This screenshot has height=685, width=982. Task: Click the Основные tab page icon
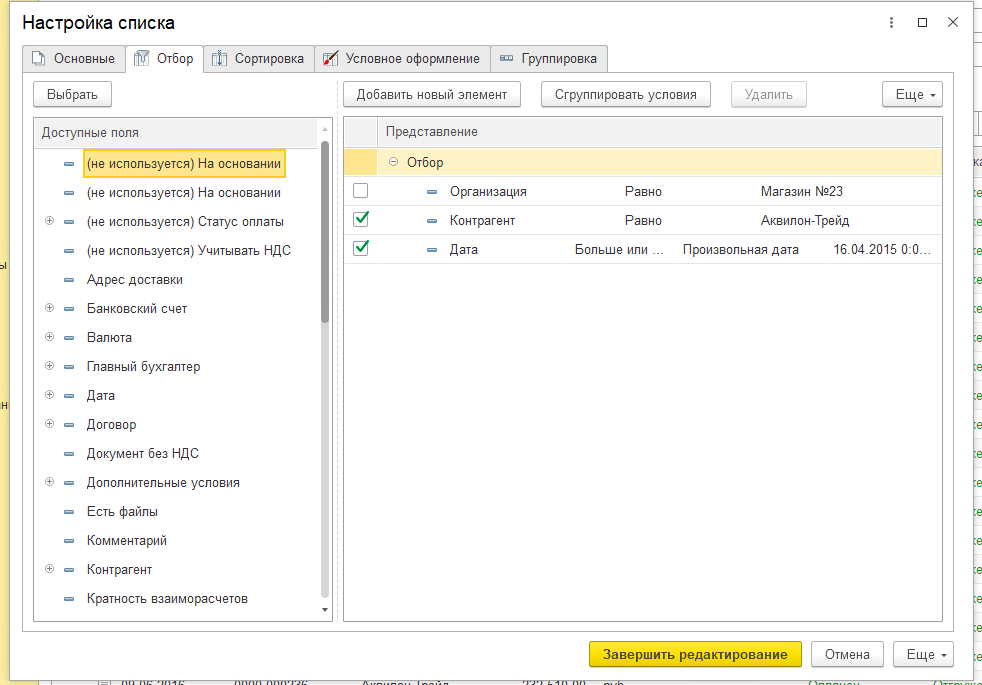(39, 59)
